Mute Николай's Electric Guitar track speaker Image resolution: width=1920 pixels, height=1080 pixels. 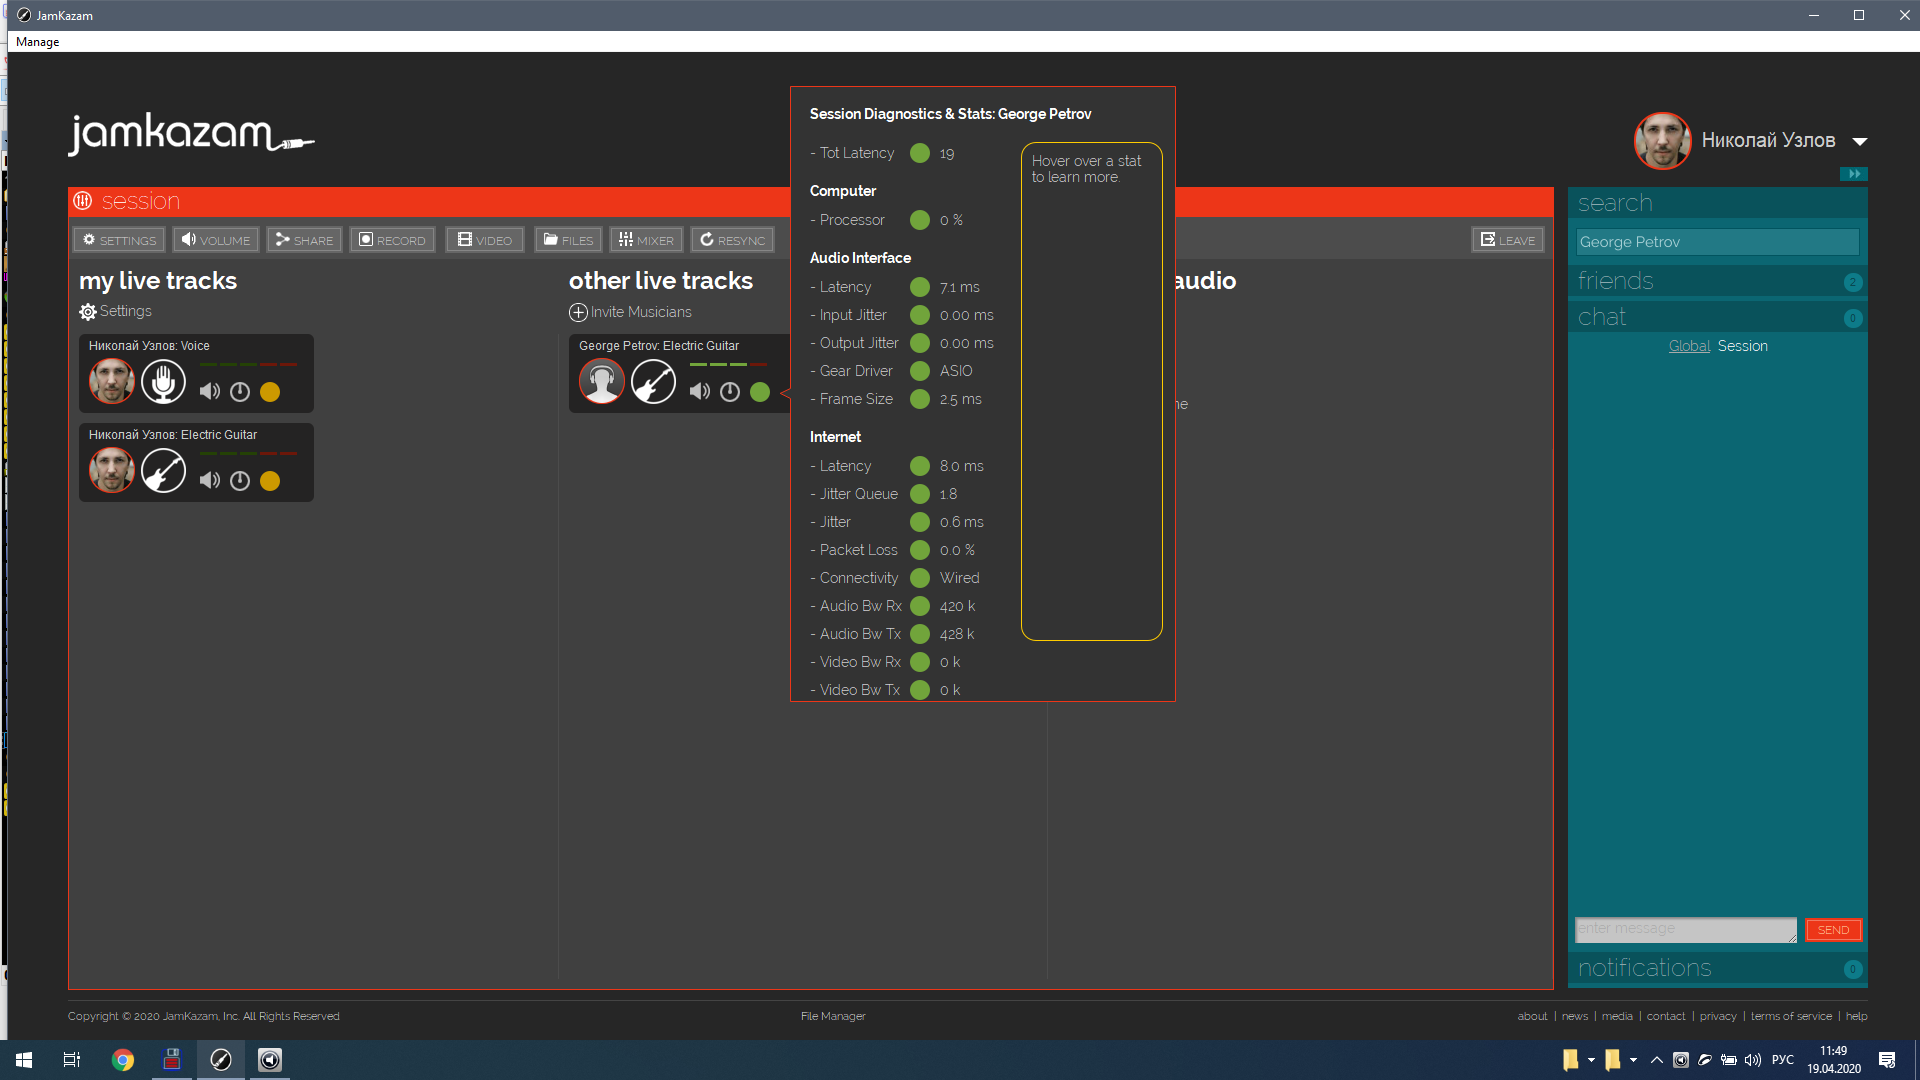209,481
